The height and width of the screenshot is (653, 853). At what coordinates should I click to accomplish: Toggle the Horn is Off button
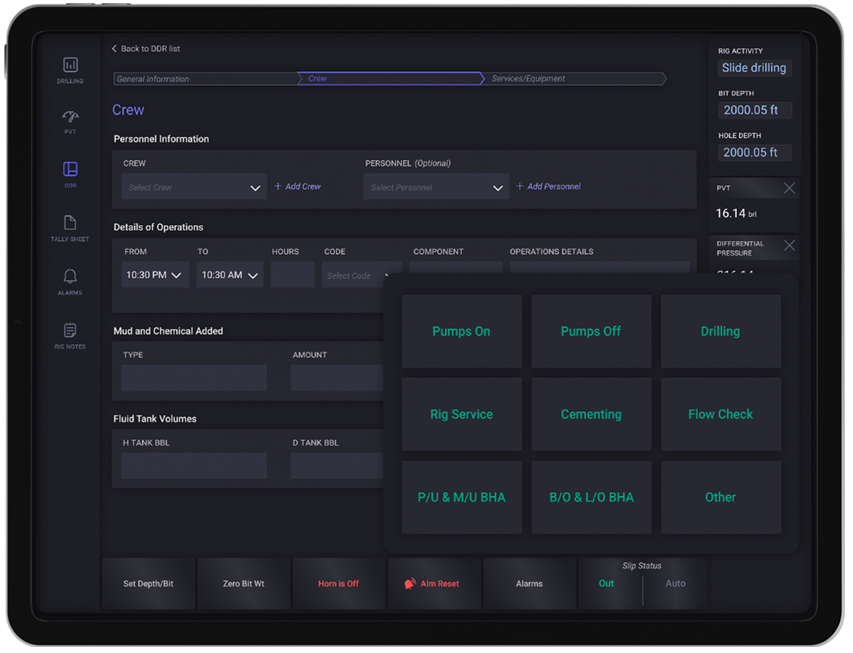(338, 583)
